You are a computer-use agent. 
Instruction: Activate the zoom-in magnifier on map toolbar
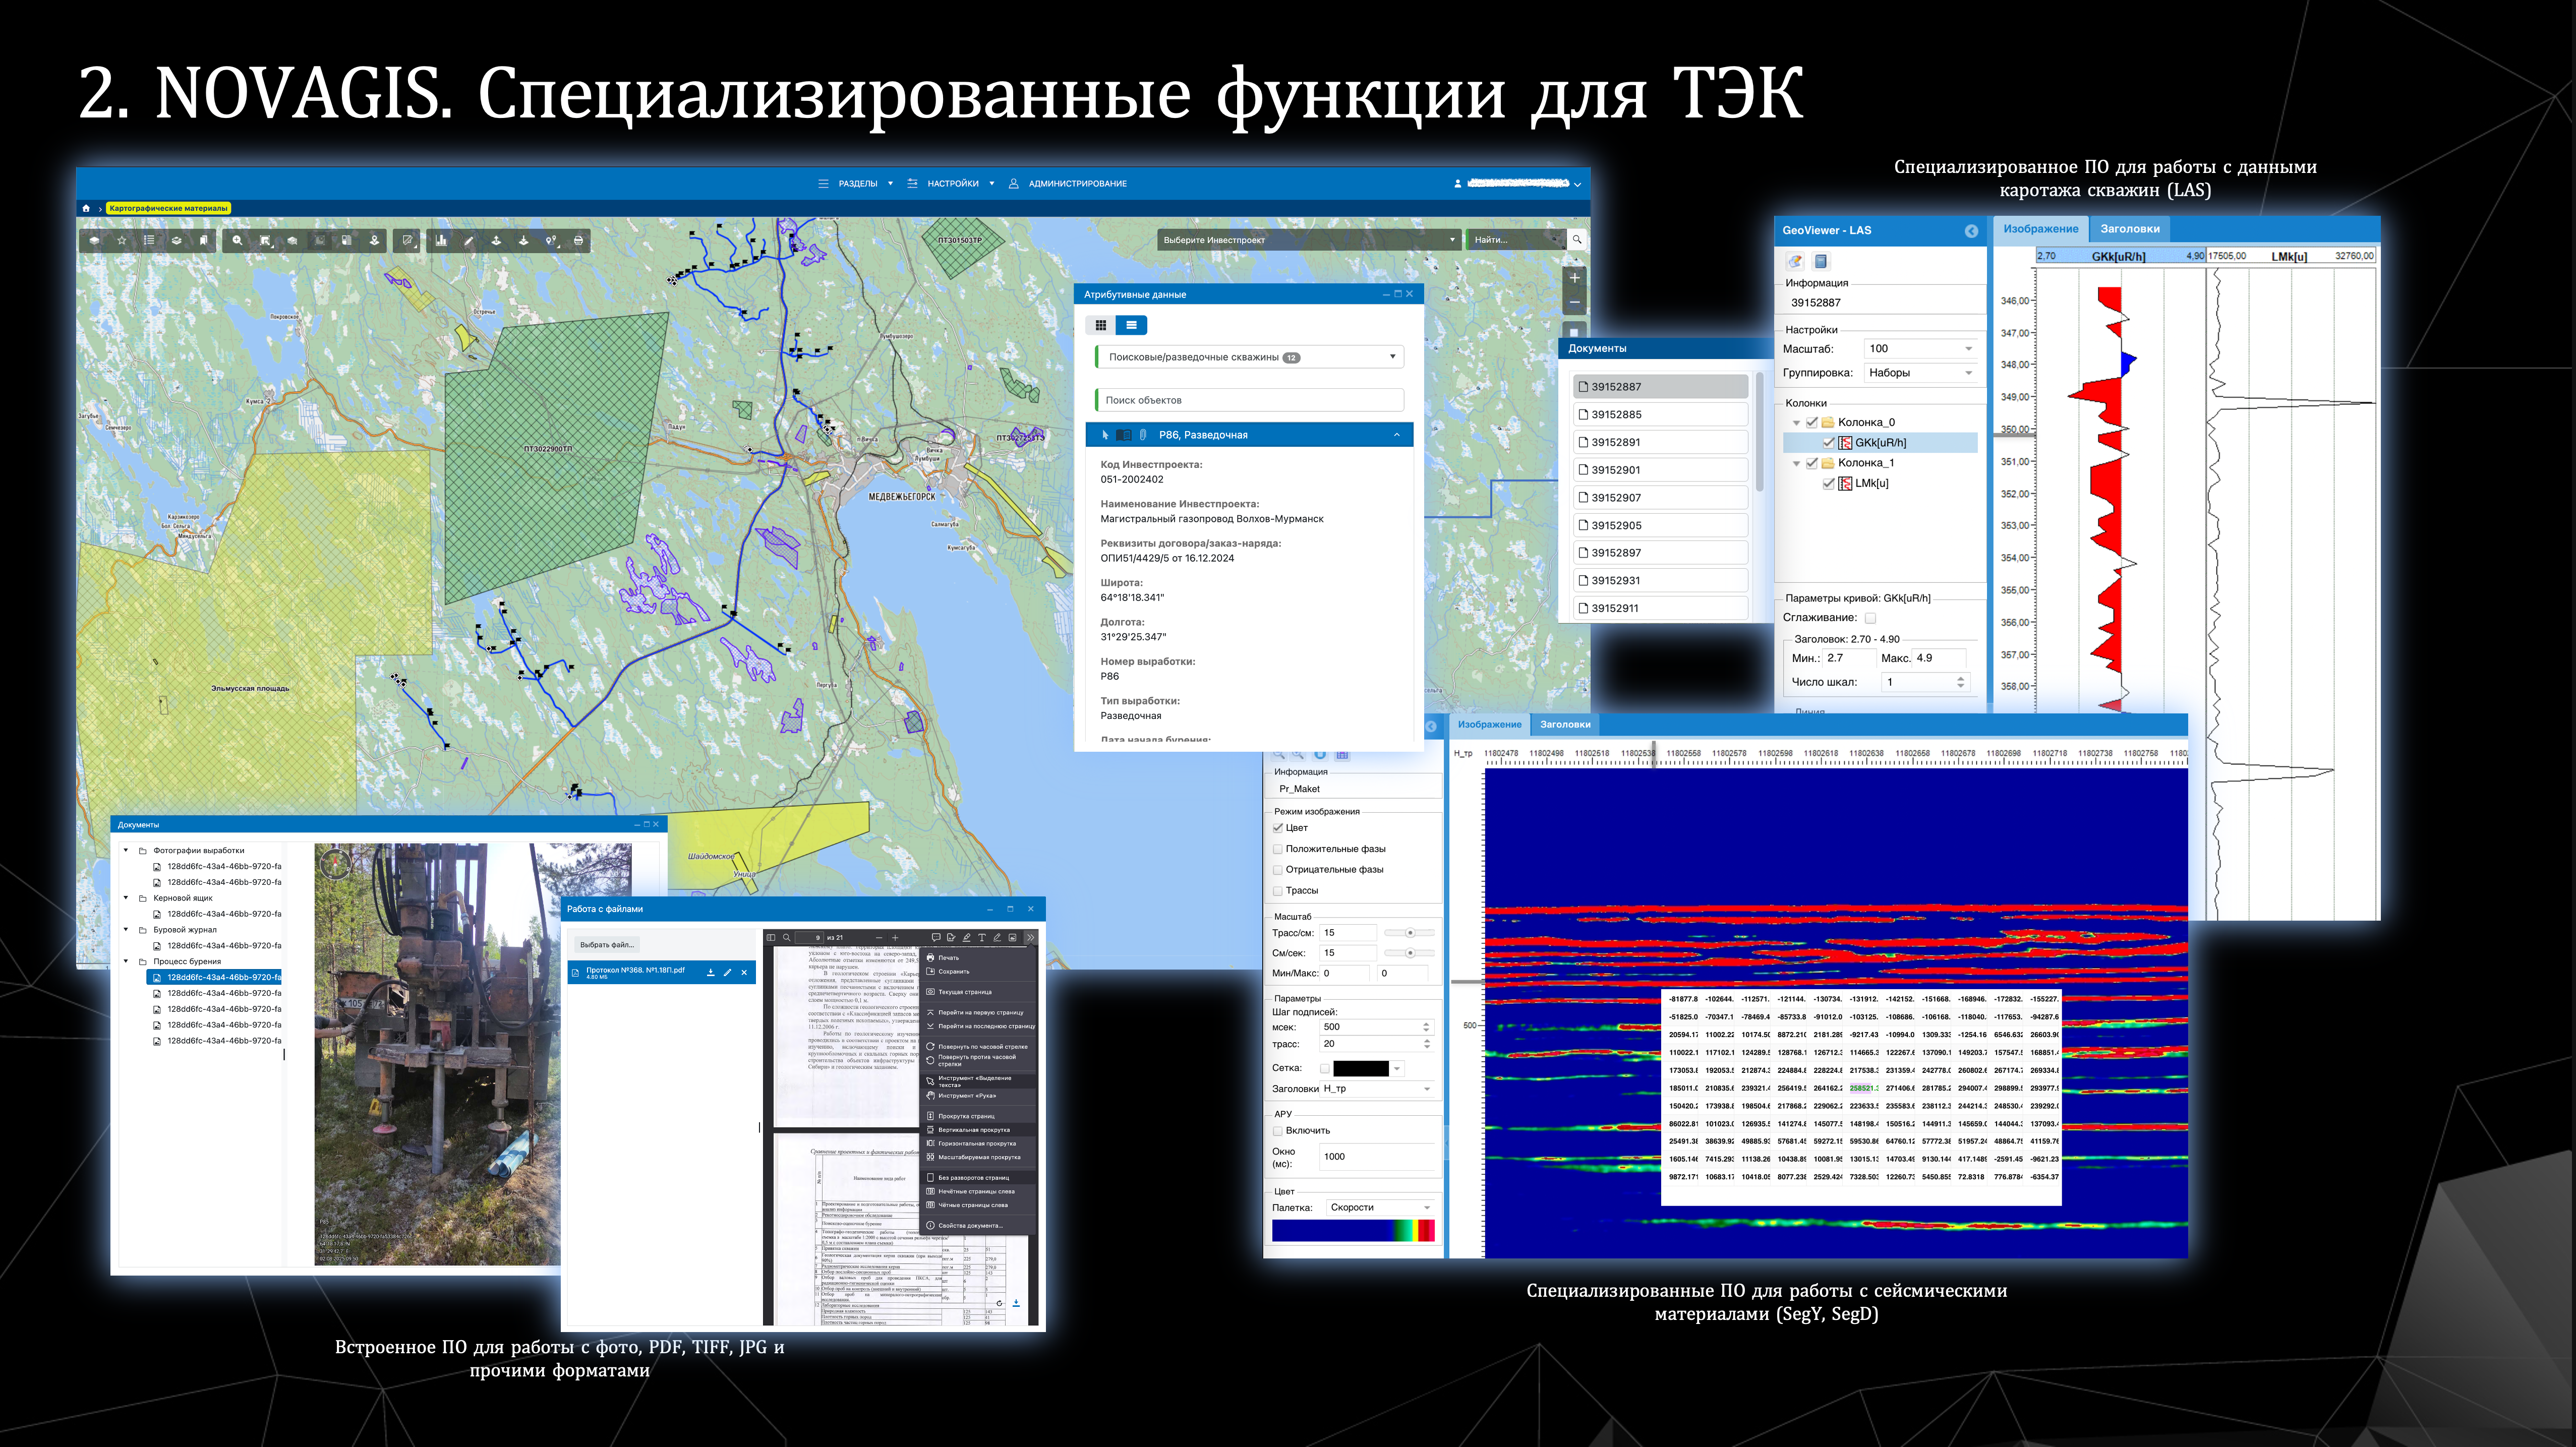click(237, 240)
